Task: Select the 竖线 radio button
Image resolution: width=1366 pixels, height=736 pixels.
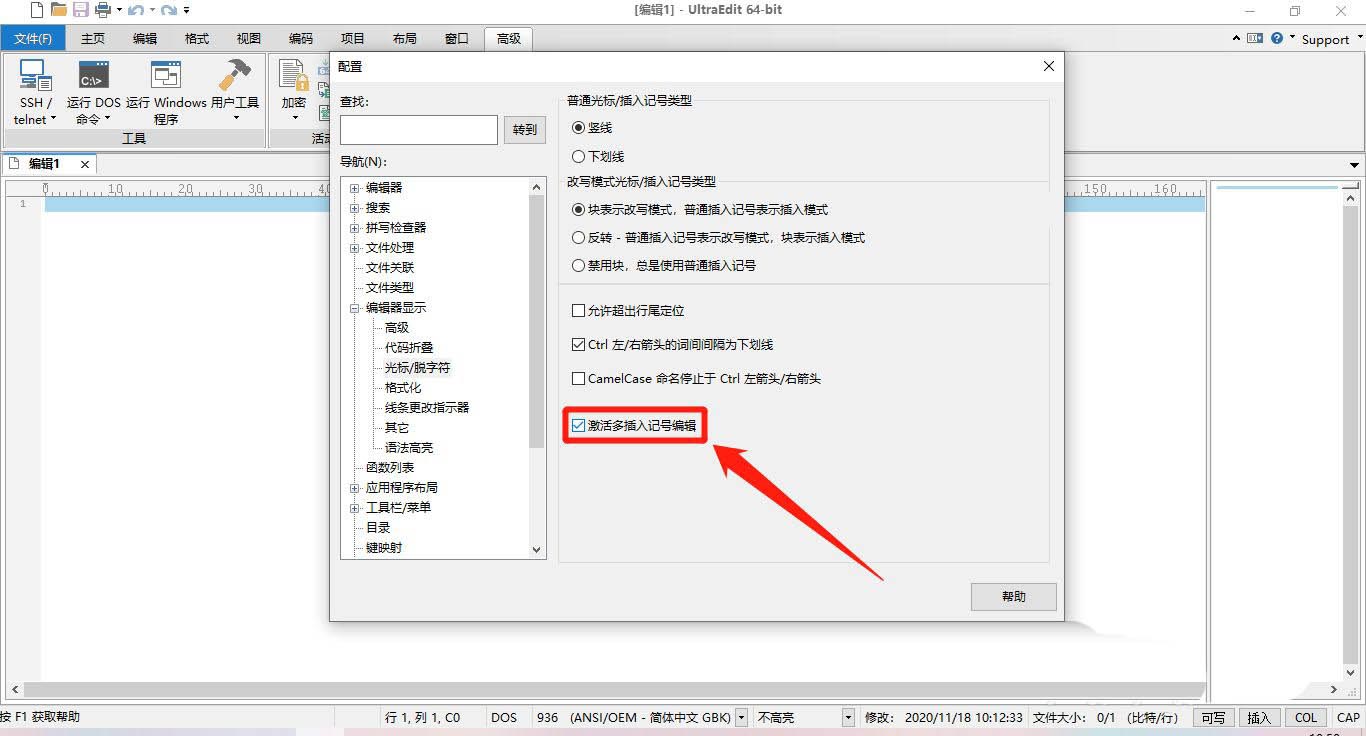Action: [x=578, y=128]
